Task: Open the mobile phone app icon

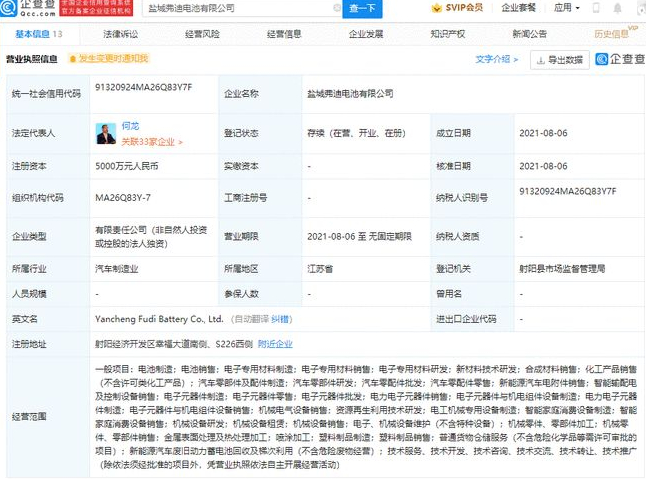Action: click(596, 8)
